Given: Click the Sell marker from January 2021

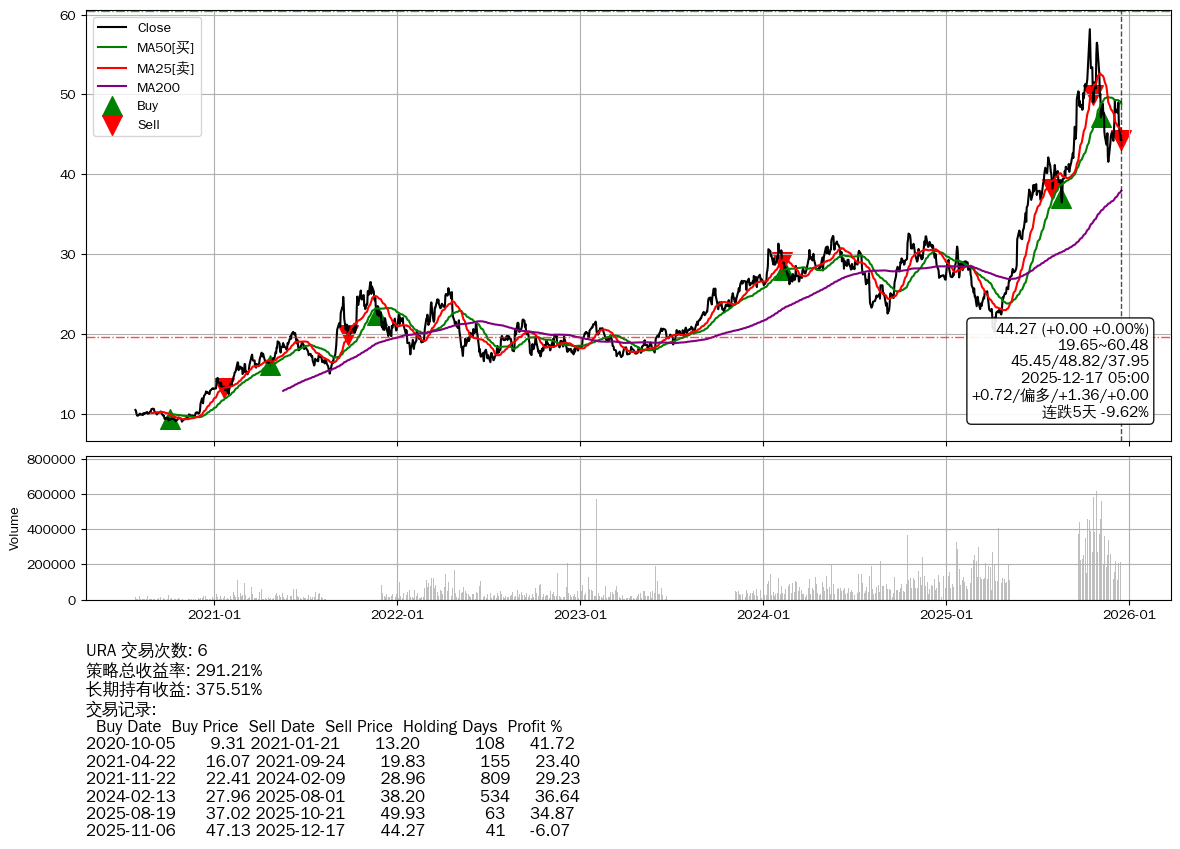Looking at the screenshot, I should 225,387.
